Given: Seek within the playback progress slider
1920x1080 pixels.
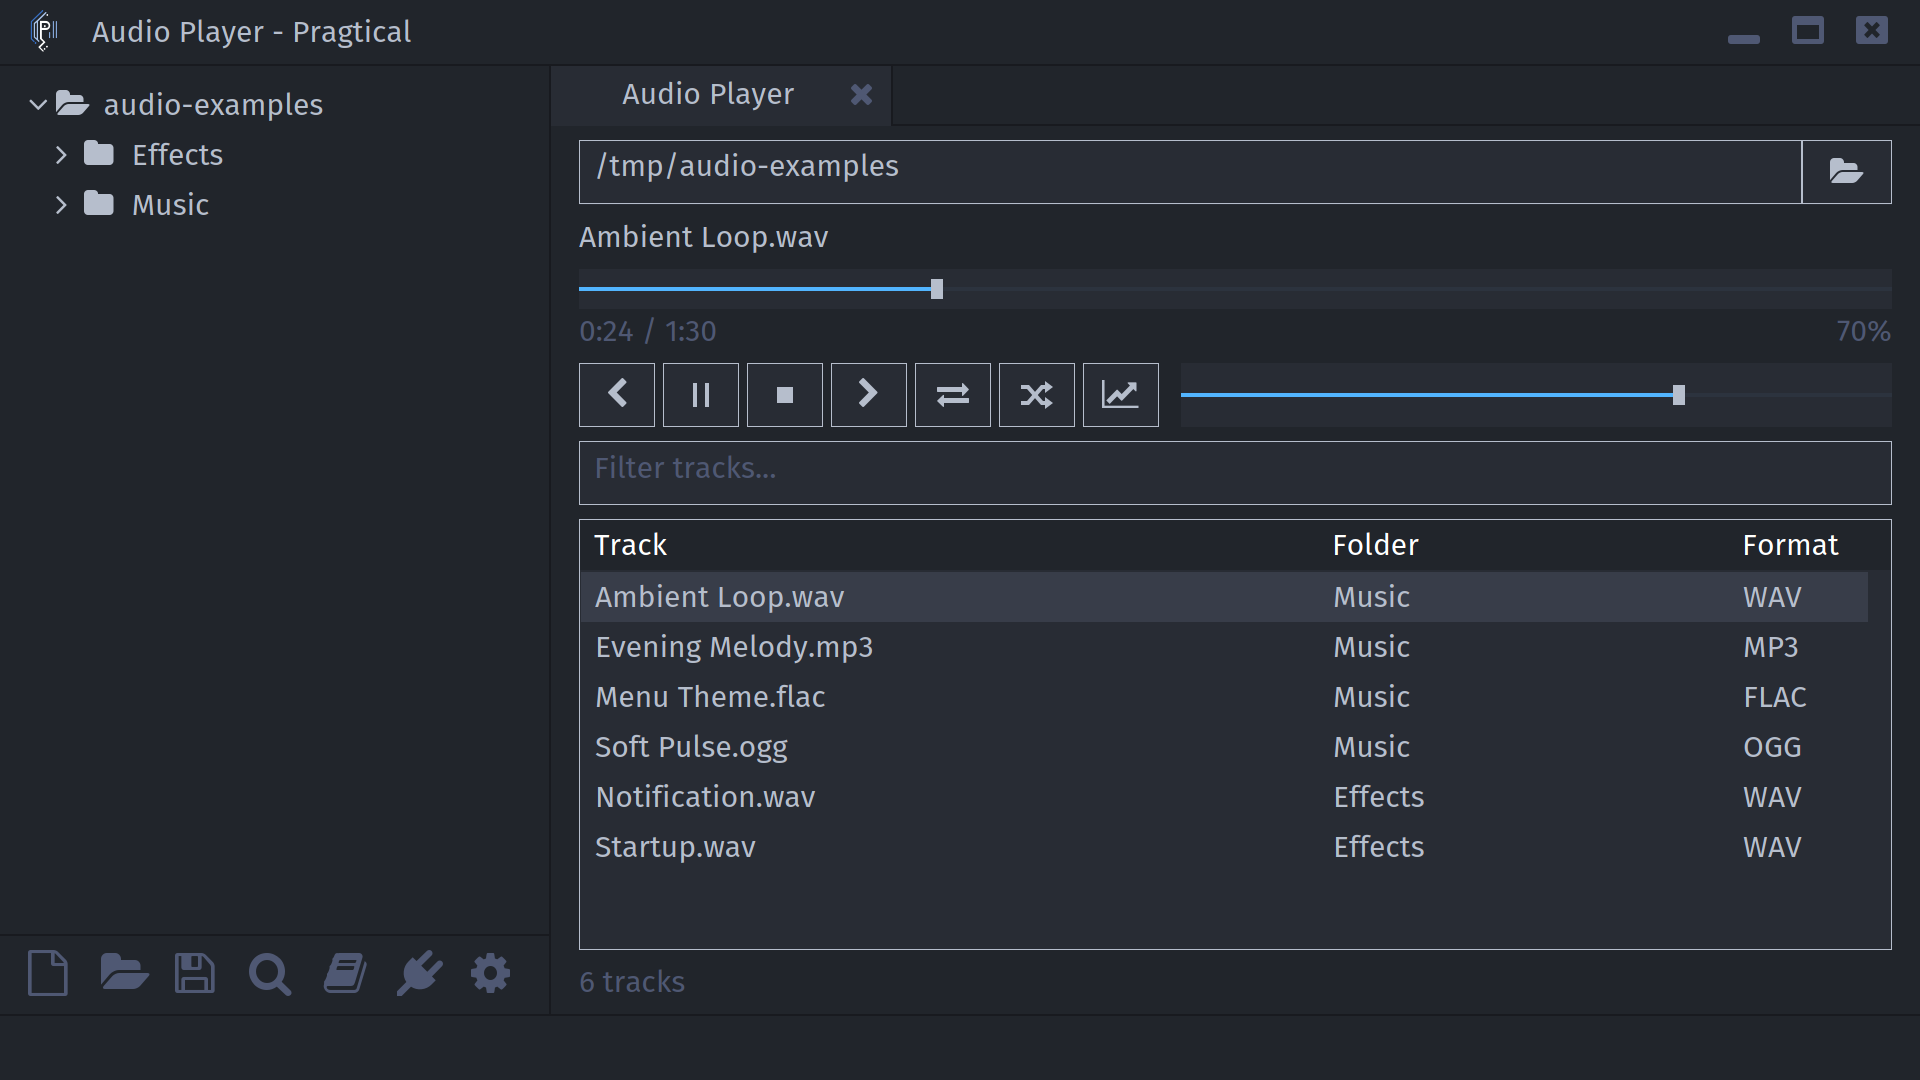Looking at the screenshot, I should coord(1235,289).
